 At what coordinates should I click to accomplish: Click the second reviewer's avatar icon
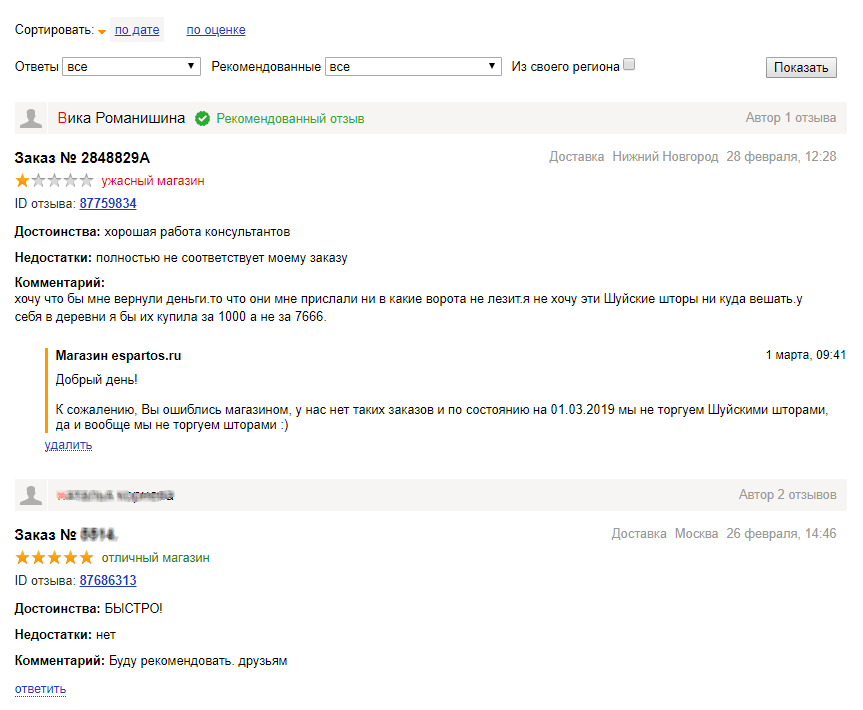pyautogui.click(x=31, y=495)
